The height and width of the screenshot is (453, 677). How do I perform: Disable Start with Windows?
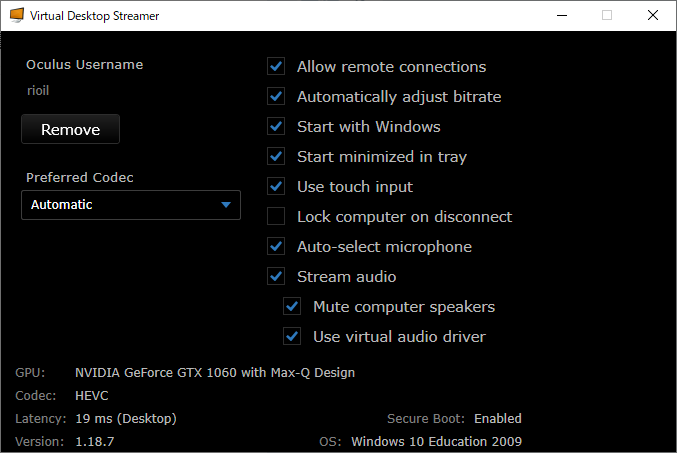point(276,127)
